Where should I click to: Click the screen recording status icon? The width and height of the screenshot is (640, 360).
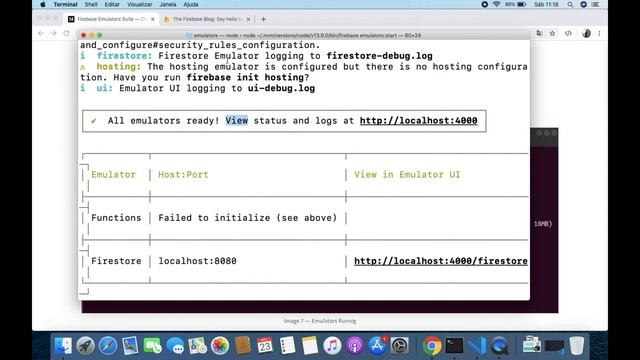pyautogui.click(x=484, y=4)
